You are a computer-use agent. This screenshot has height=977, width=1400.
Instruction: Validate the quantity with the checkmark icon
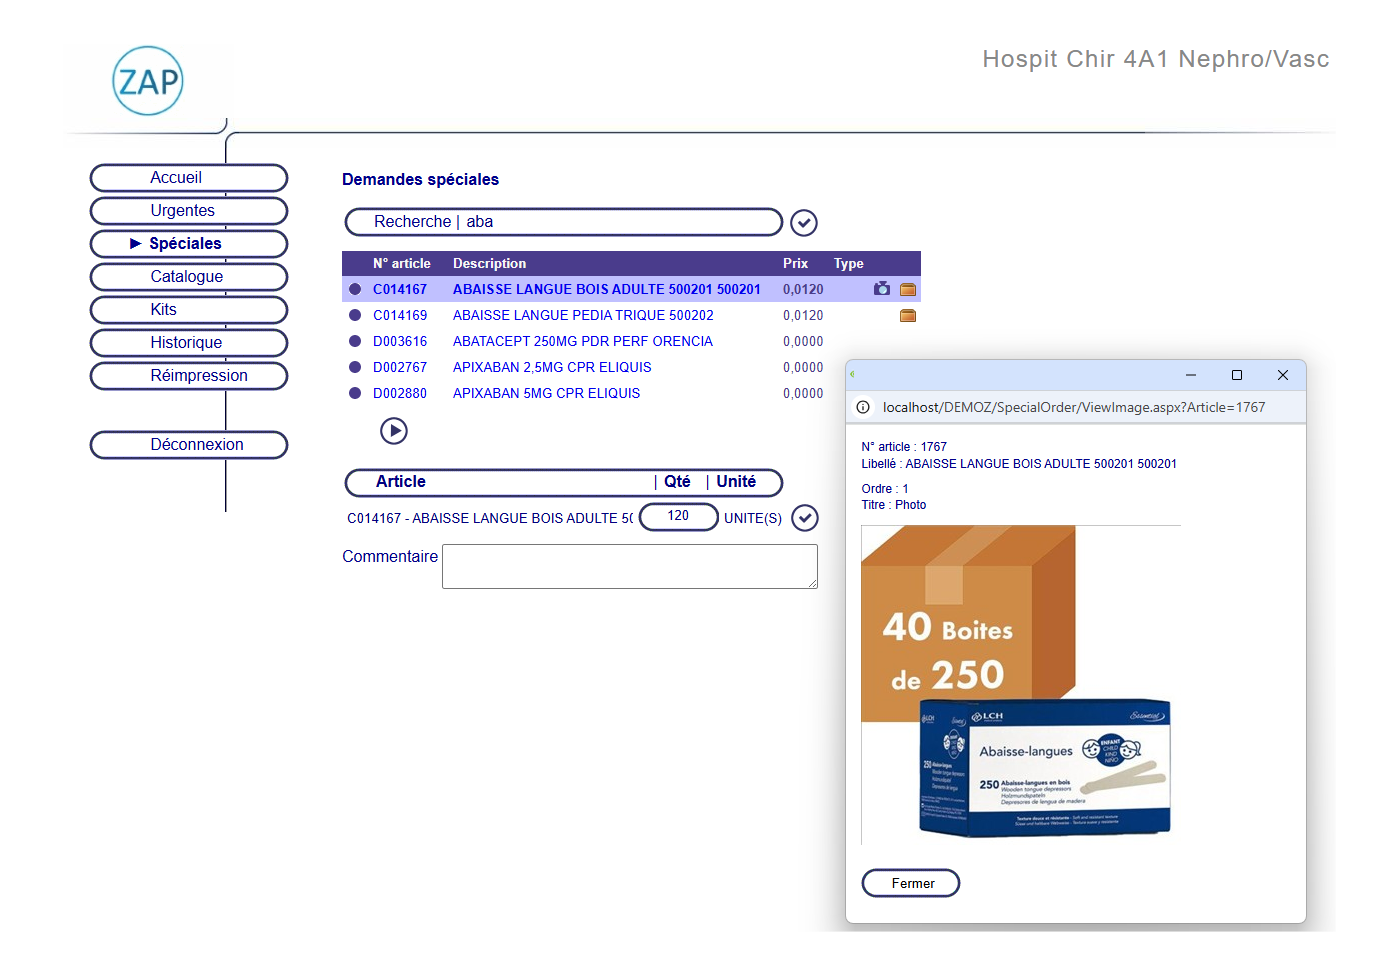coord(805,517)
